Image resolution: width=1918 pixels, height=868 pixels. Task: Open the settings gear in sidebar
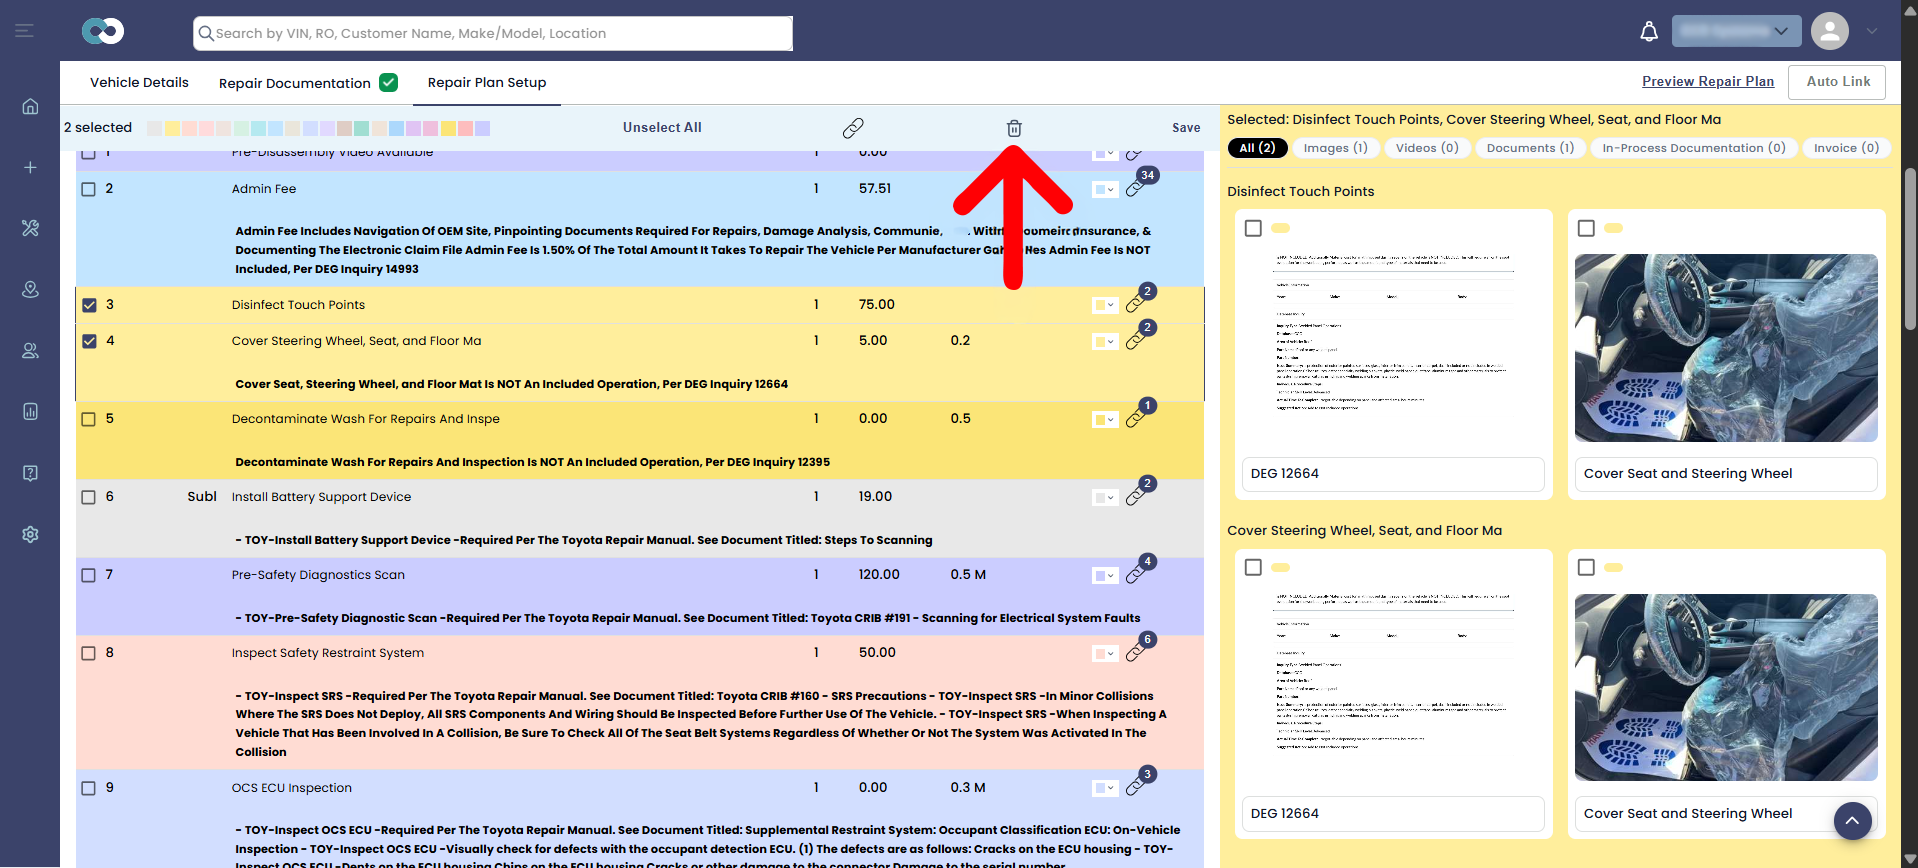click(30, 534)
